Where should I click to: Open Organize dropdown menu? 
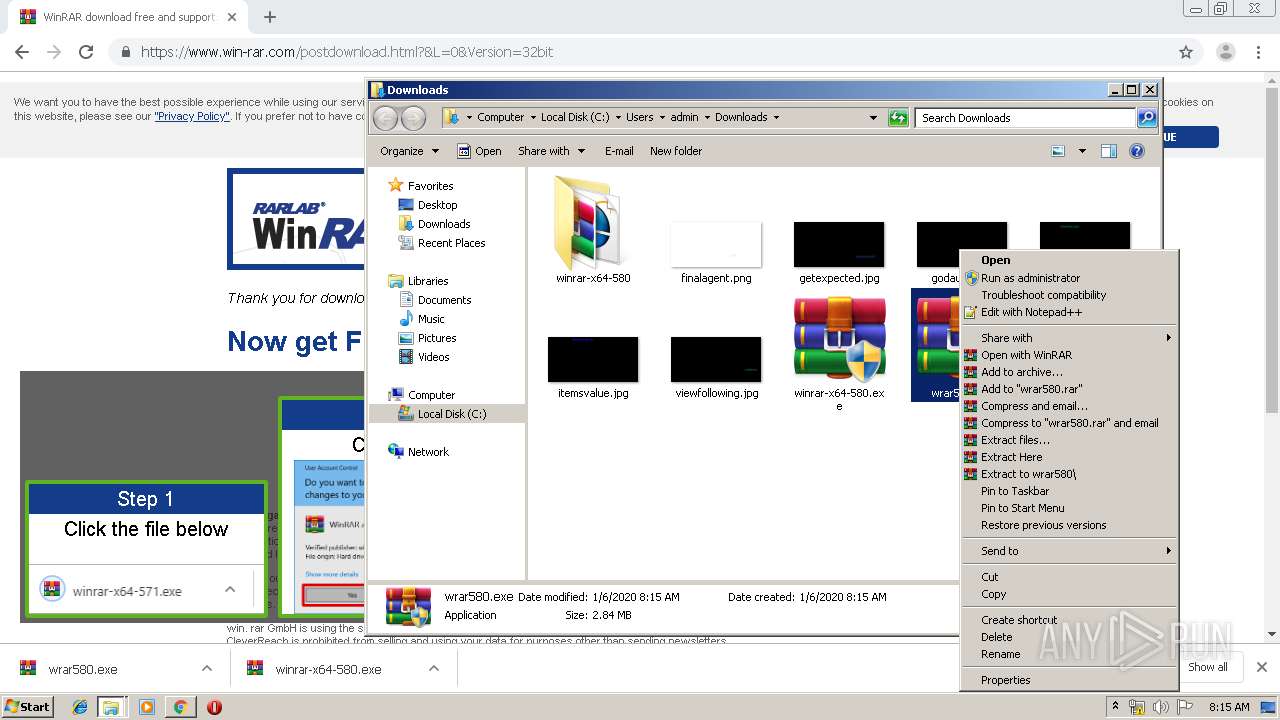409,151
